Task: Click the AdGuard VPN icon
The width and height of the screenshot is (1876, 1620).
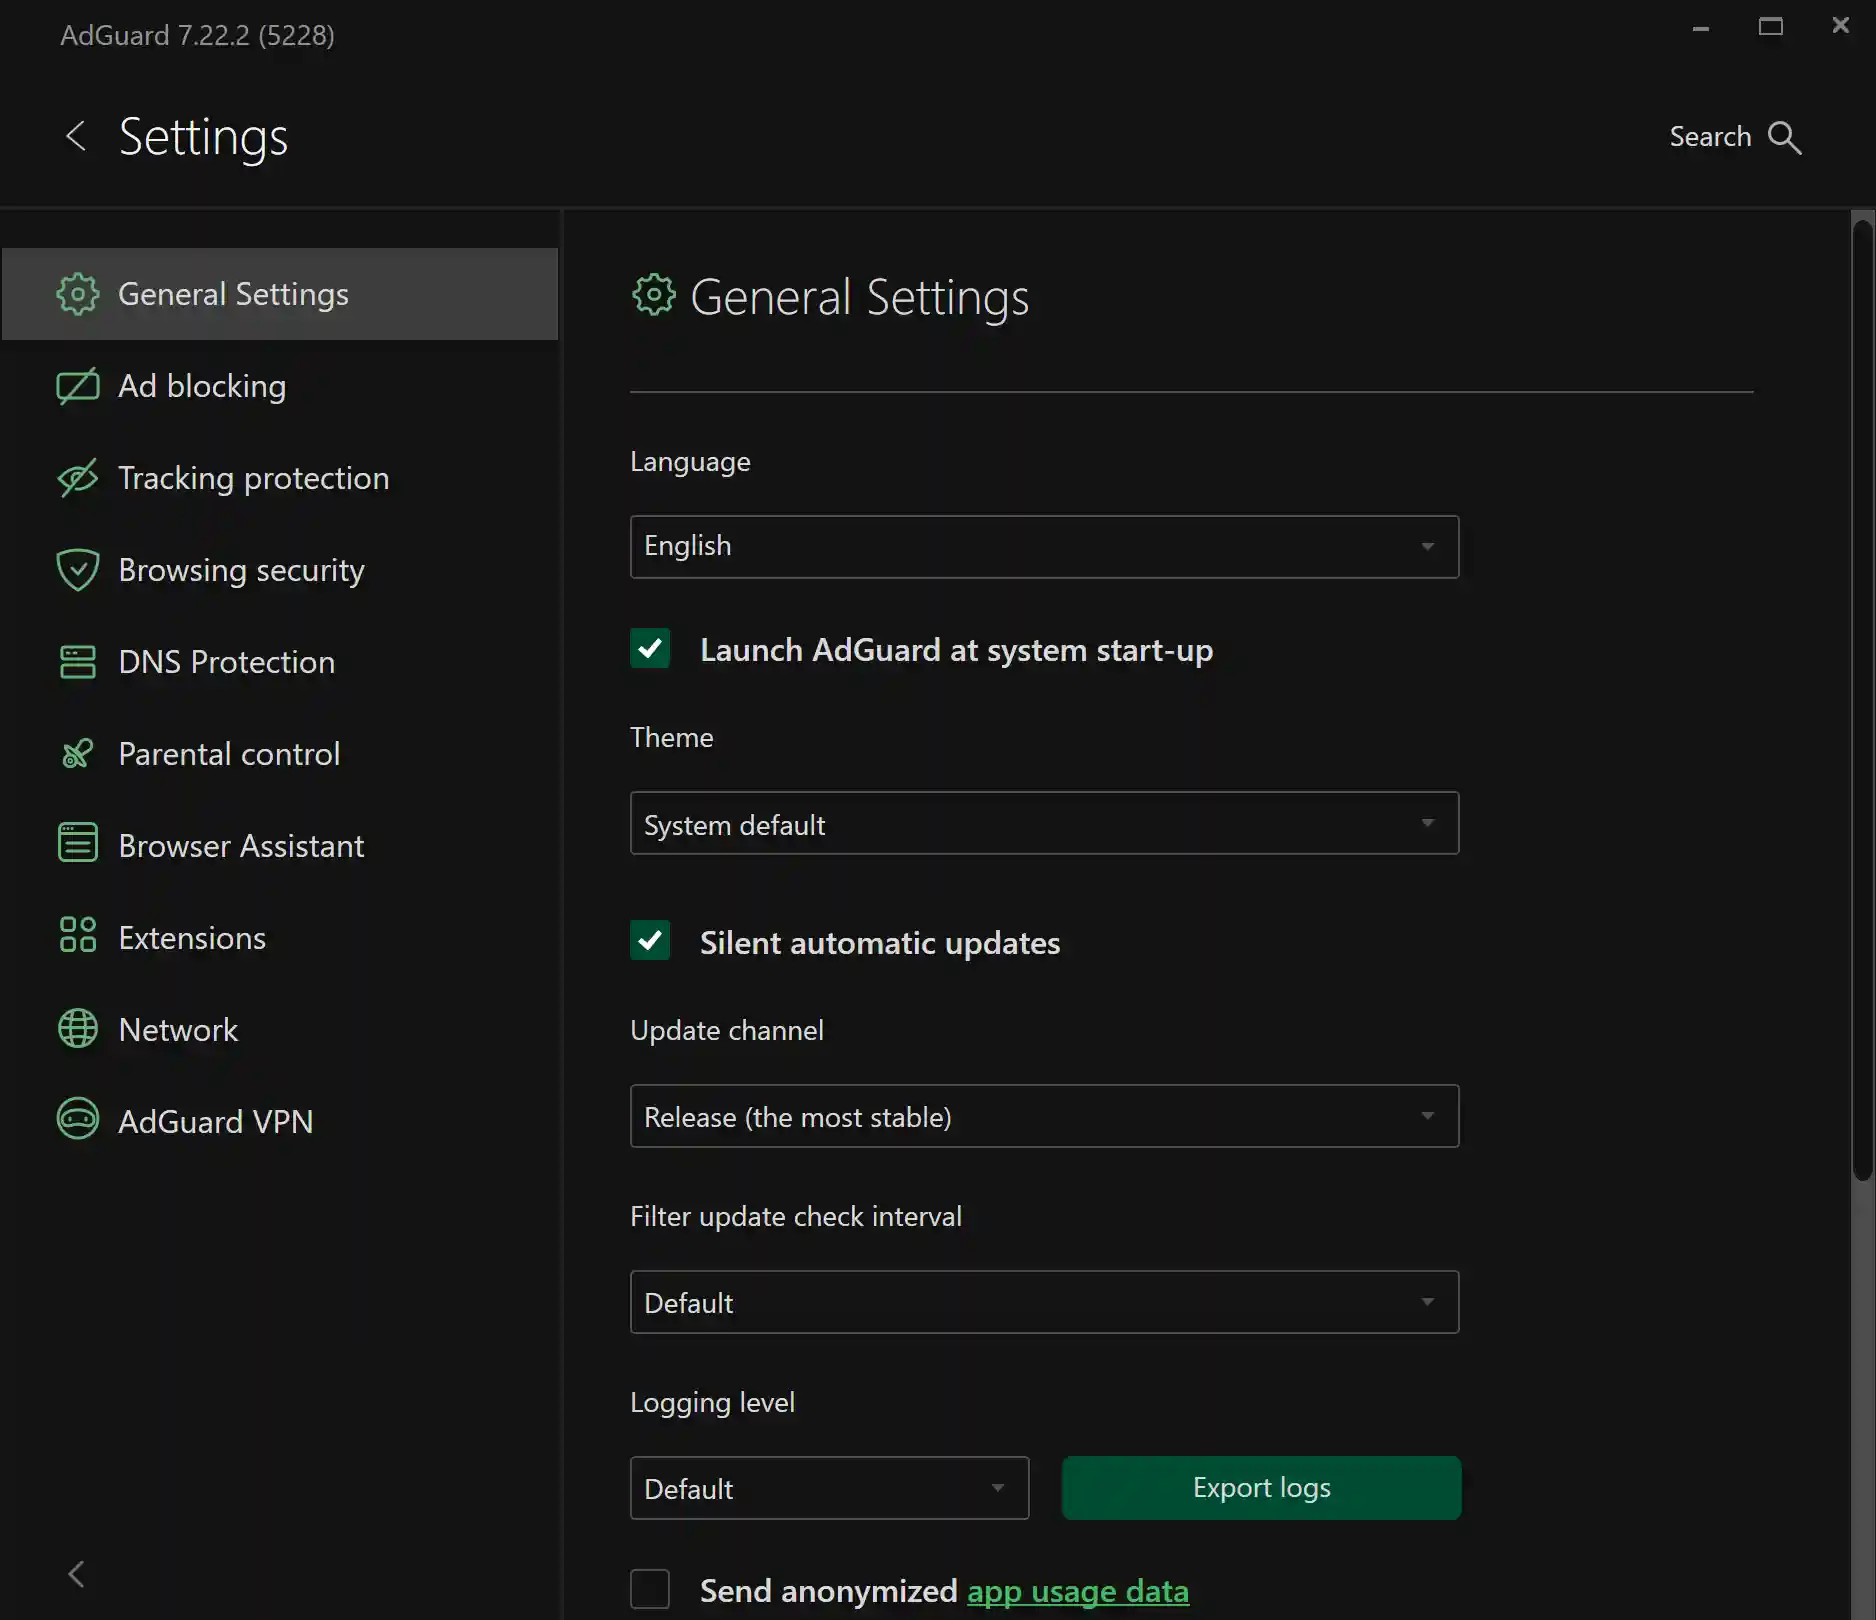Action: (77, 1119)
